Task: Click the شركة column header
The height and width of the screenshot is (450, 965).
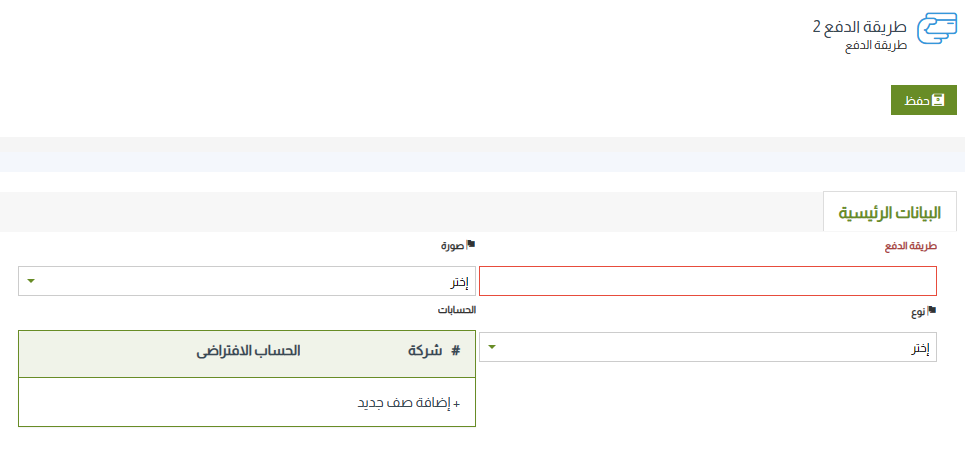Action: (x=424, y=352)
